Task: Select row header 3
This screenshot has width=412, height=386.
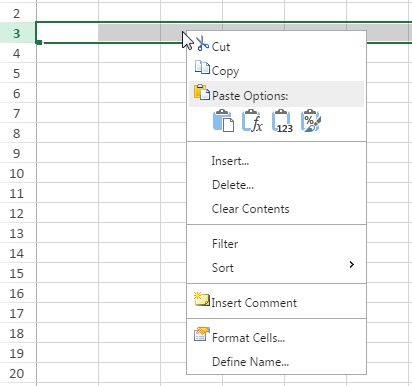Action: [x=17, y=33]
